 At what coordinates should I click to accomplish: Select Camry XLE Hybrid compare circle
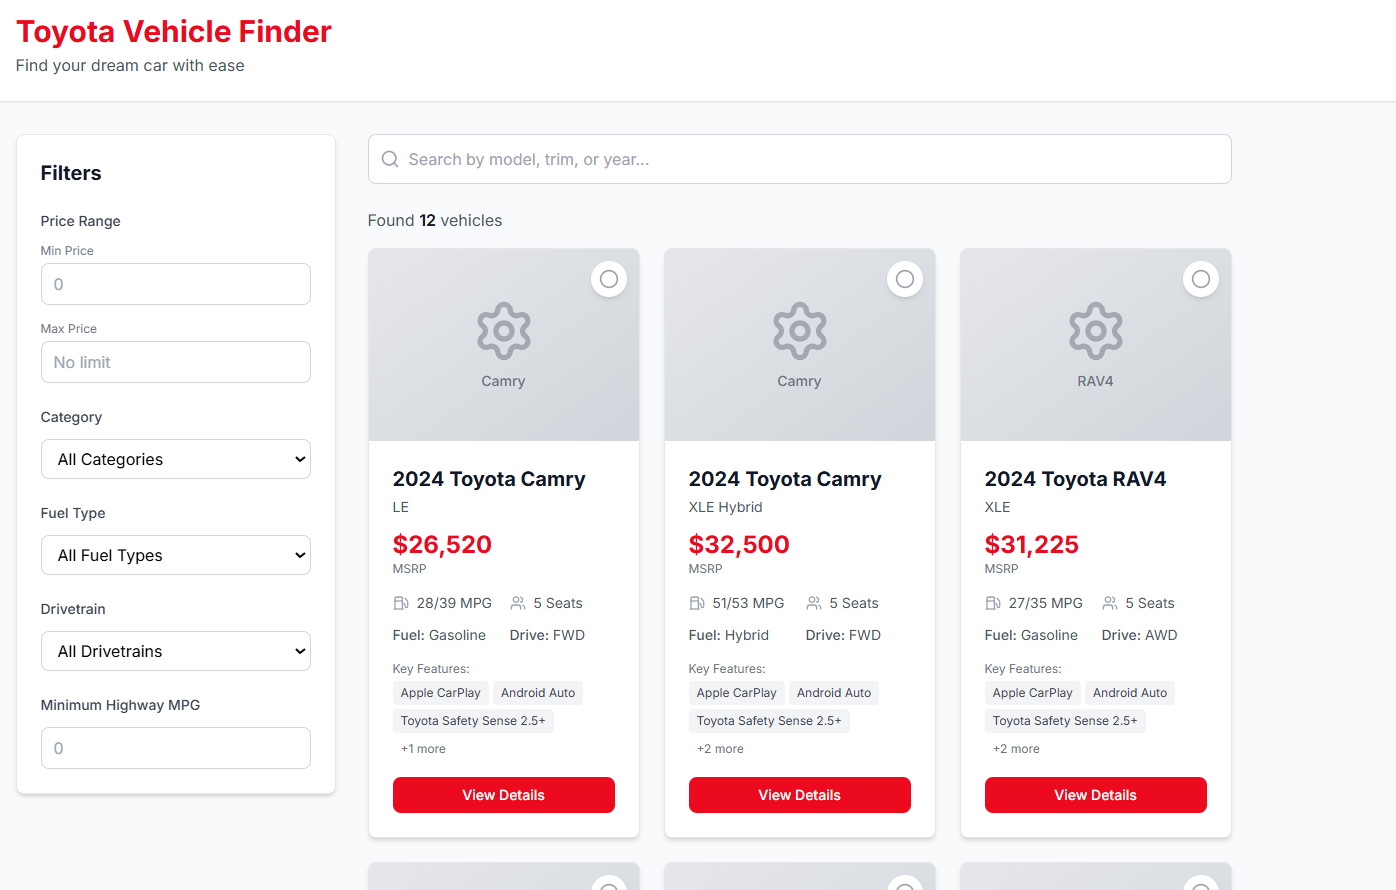click(x=905, y=279)
